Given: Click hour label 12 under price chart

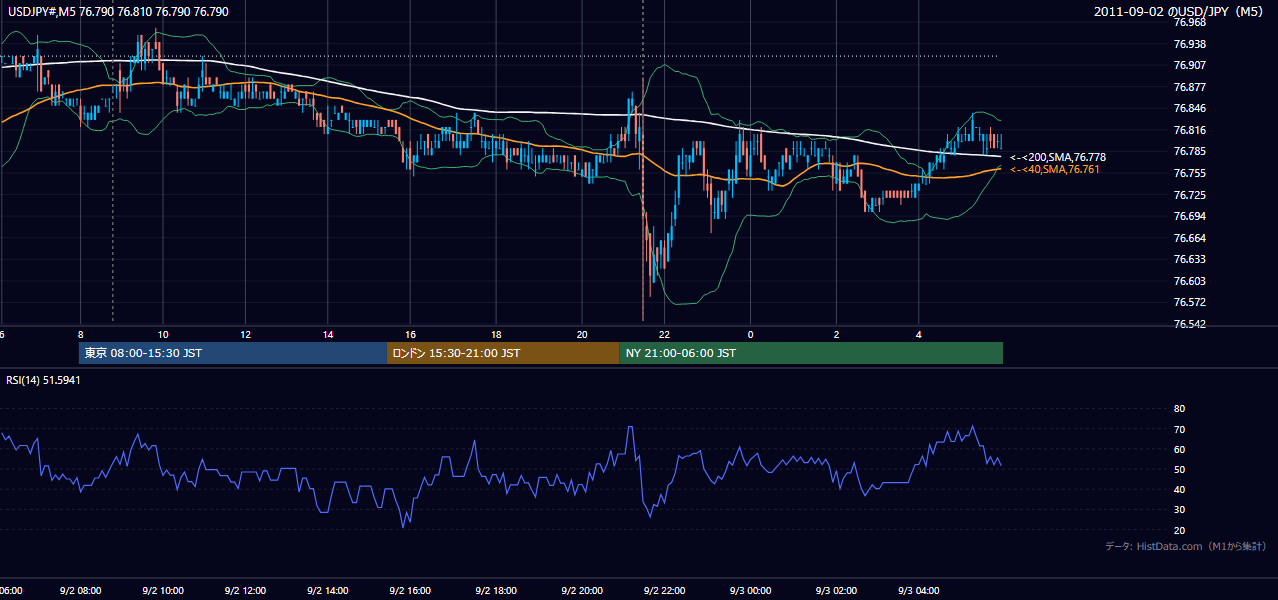Looking at the screenshot, I should tap(245, 334).
